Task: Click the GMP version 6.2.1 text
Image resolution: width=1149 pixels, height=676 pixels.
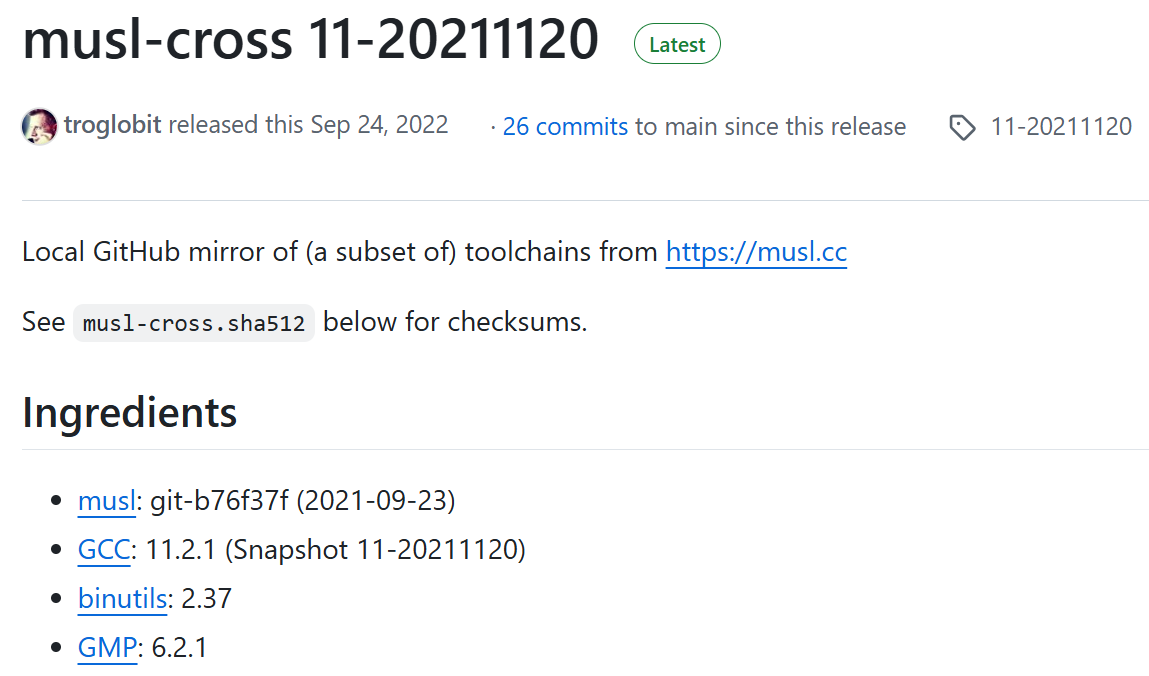Action: [180, 648]
